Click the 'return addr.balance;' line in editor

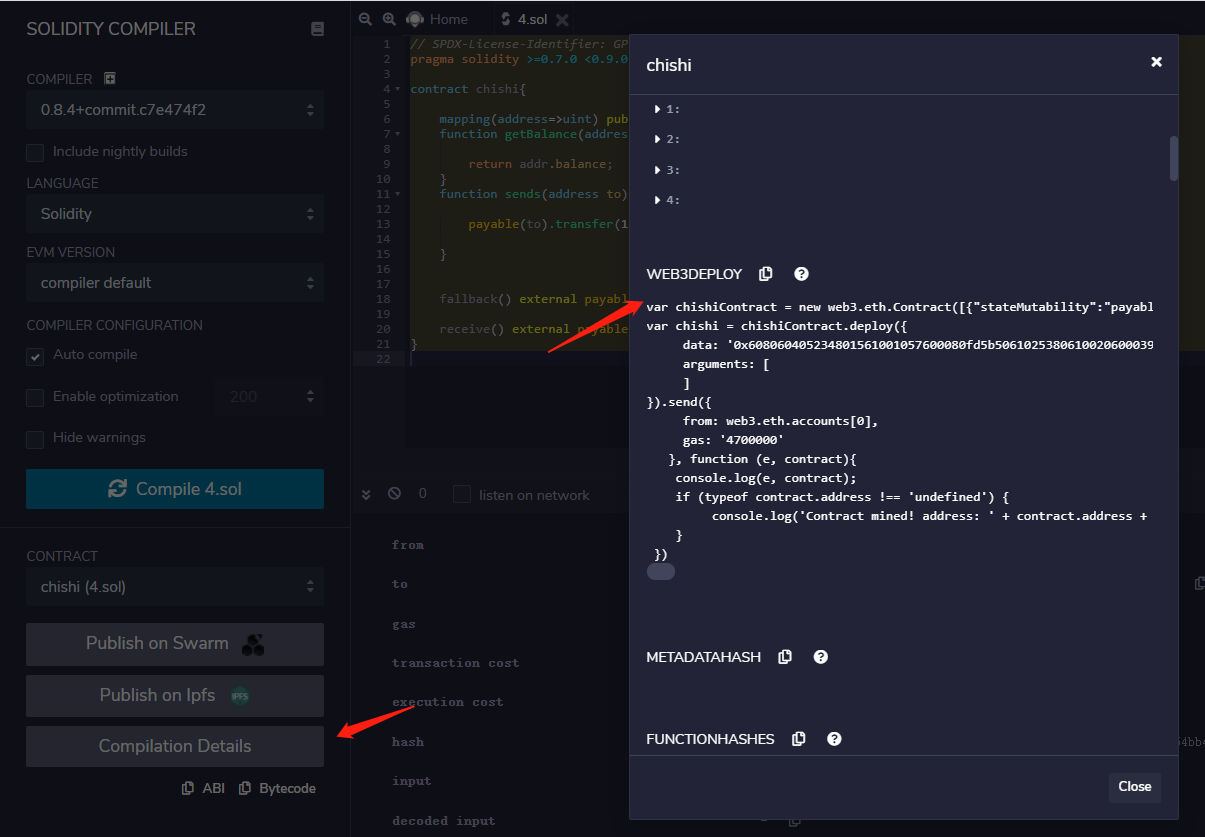click(540, 164)
